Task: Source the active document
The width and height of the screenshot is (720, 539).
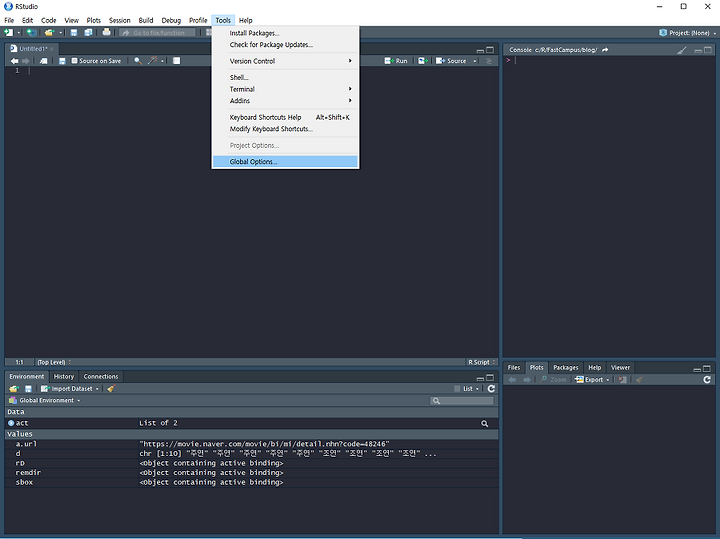Action: pos(450,61)
